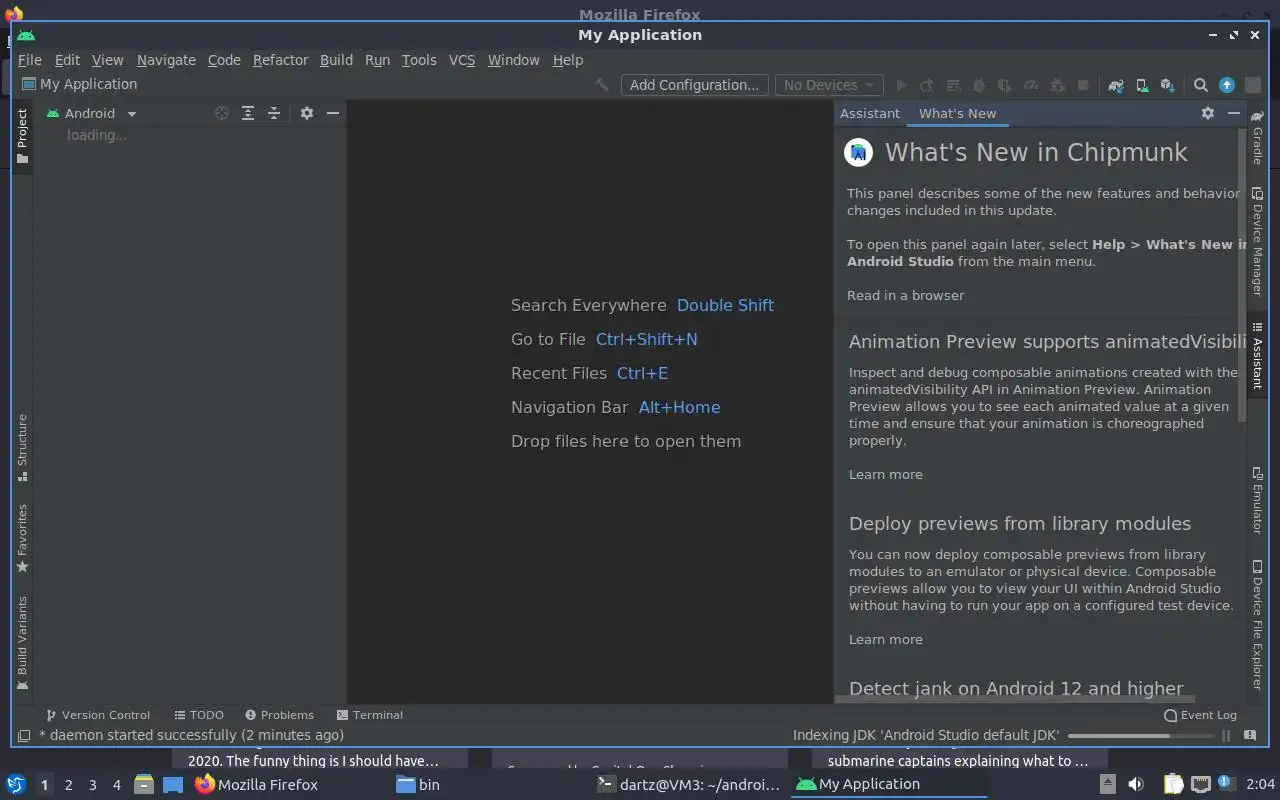Click the Run with Coverage icon
The height and width of the screenshot is (800, 1280).
pos(1005,85)
